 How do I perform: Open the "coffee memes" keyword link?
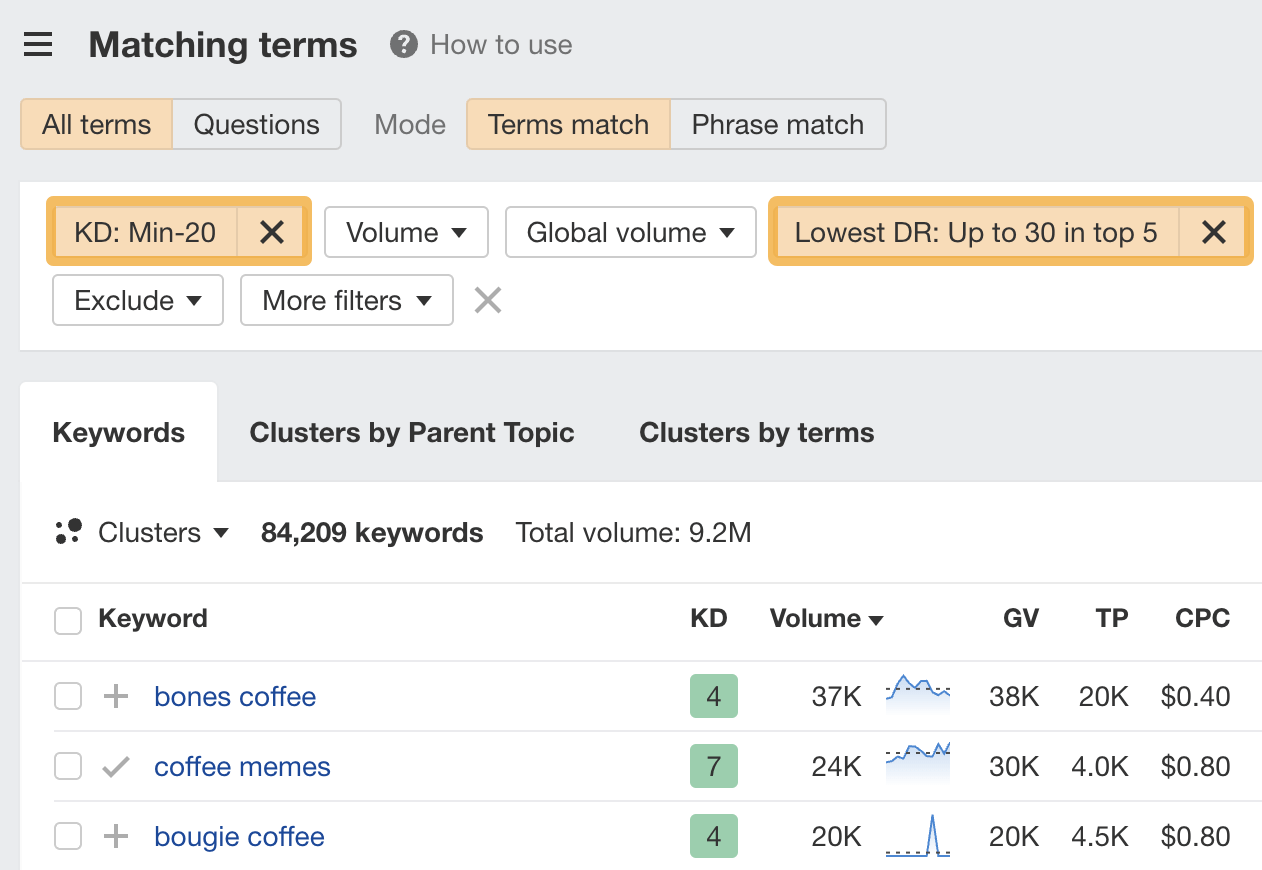point(242,766)
